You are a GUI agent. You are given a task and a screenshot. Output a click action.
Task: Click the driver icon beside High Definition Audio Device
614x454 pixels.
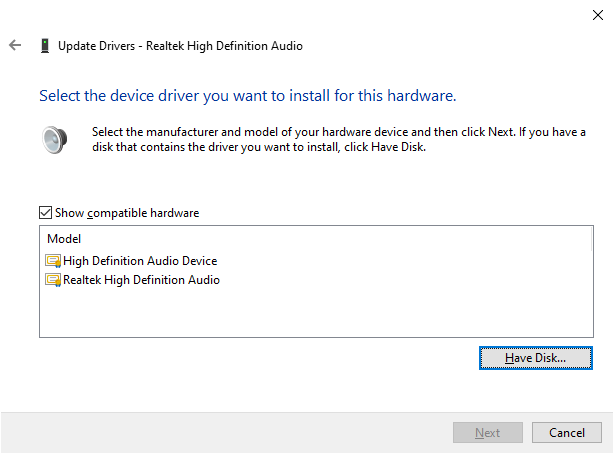pyautogui.click(x=53, y=261)
